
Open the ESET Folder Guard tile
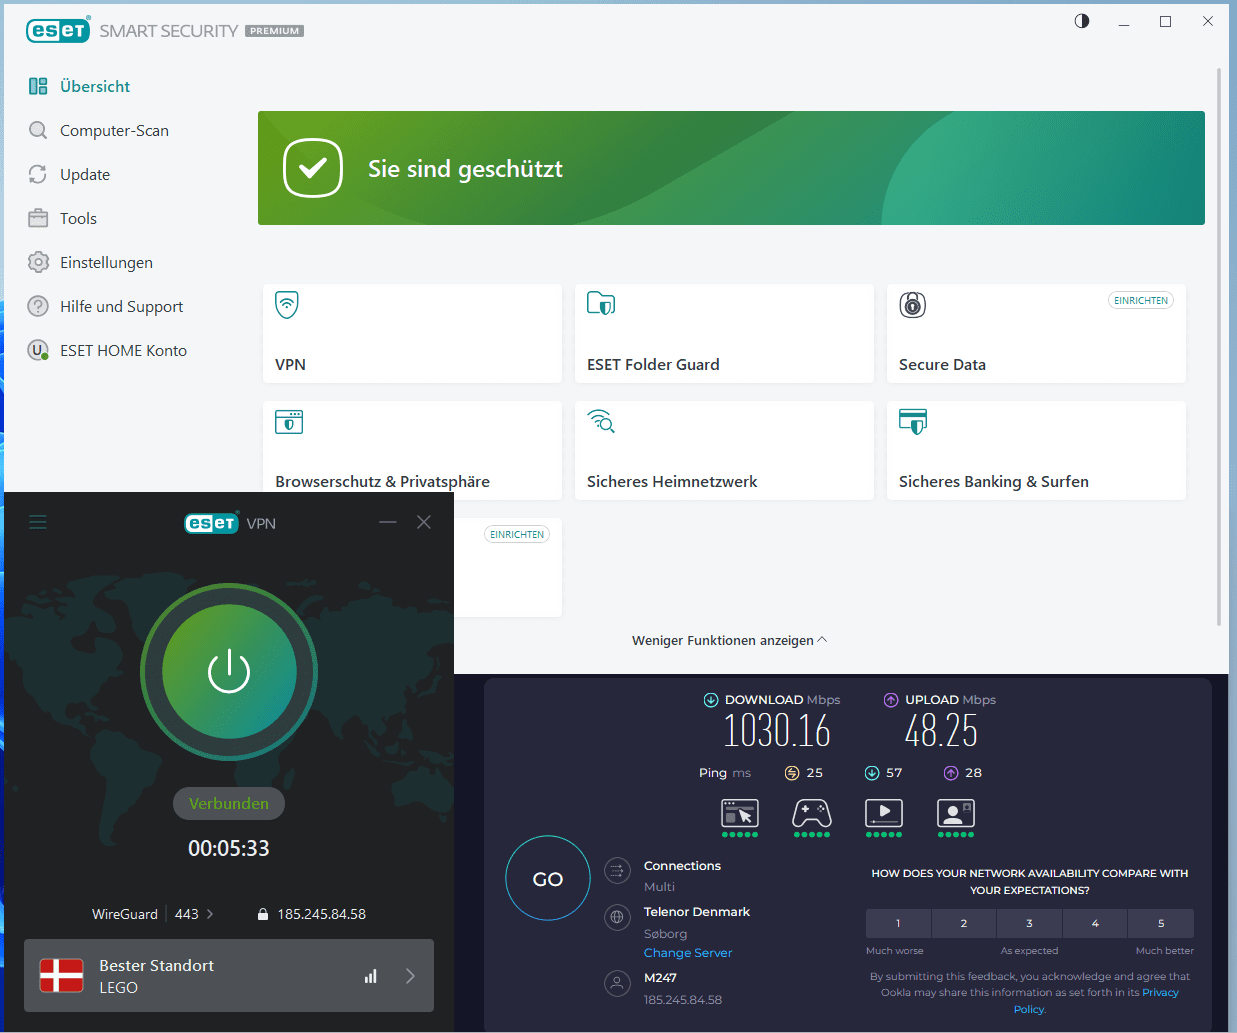724,333
